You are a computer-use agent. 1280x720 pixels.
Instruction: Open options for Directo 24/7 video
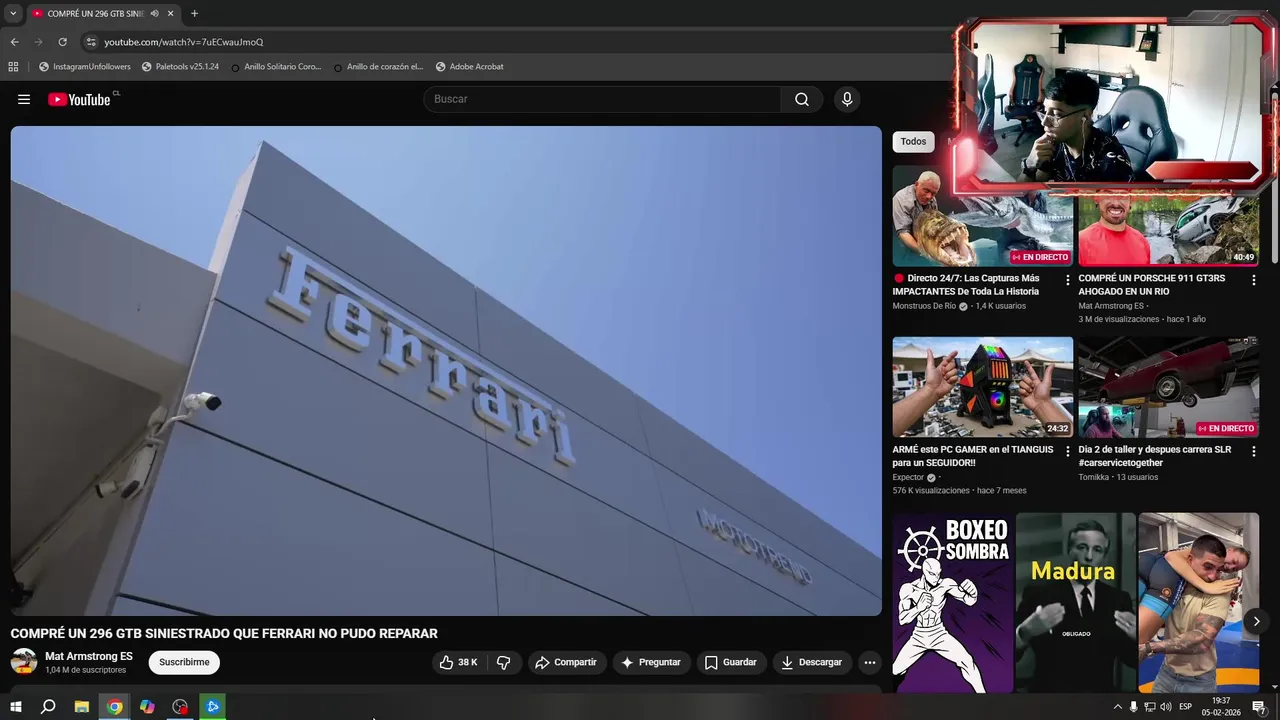click(x=1067, y=280)
